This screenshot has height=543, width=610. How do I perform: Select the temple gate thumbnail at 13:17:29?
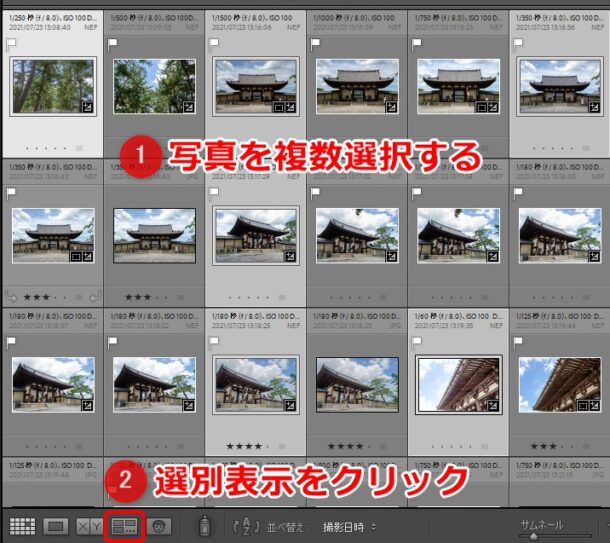click(254, 236)
